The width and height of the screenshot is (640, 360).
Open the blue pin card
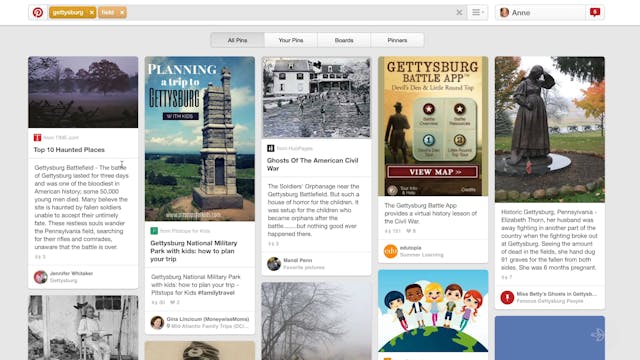(550, 338)
